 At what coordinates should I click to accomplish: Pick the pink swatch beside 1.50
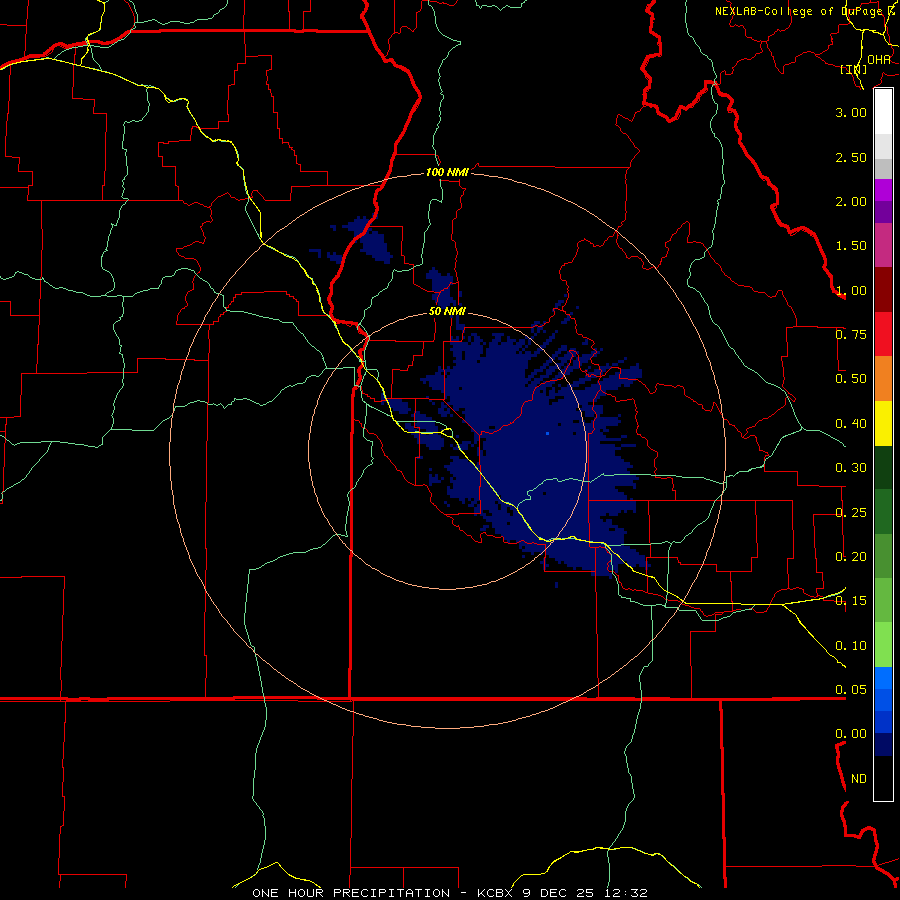[883, 246]
